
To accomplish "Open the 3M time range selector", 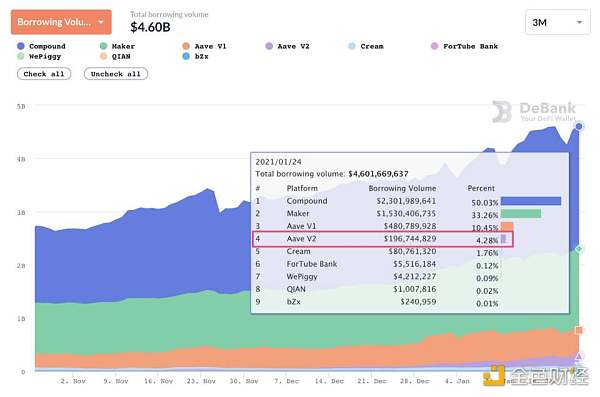I will pos(557,23).
